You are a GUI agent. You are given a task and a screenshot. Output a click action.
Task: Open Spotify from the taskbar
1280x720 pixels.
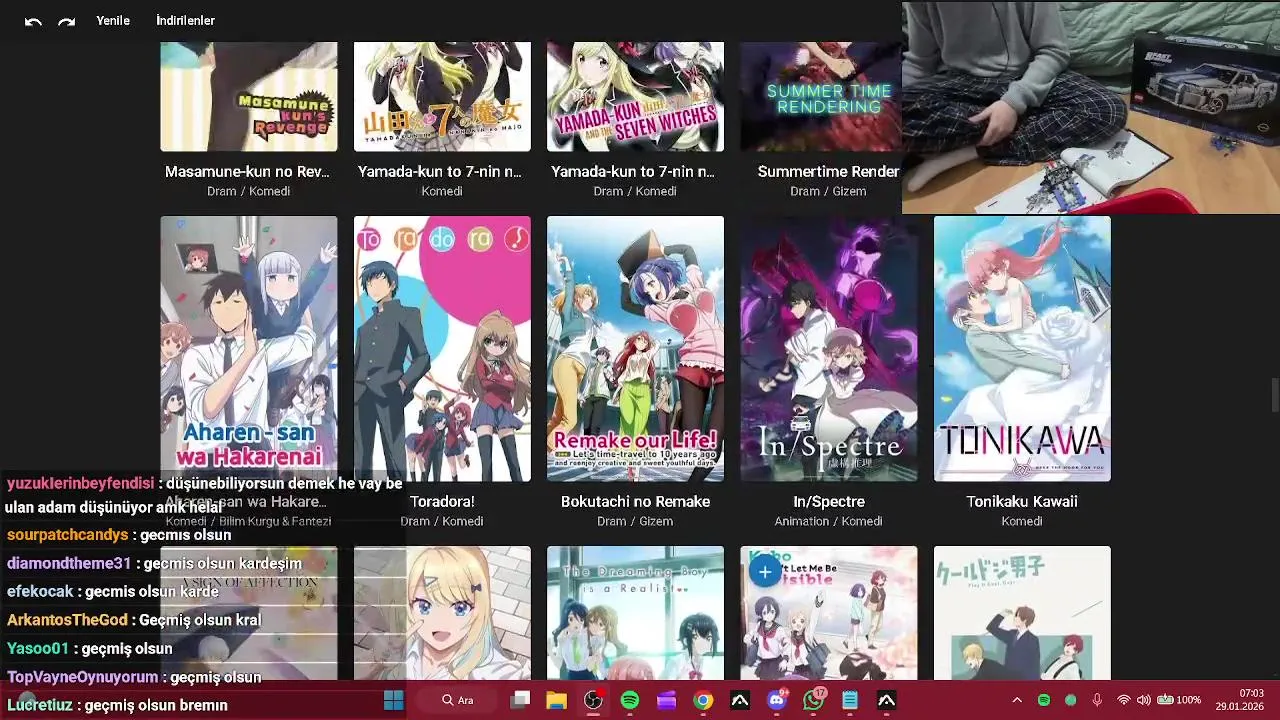click(x=630, y=700)
